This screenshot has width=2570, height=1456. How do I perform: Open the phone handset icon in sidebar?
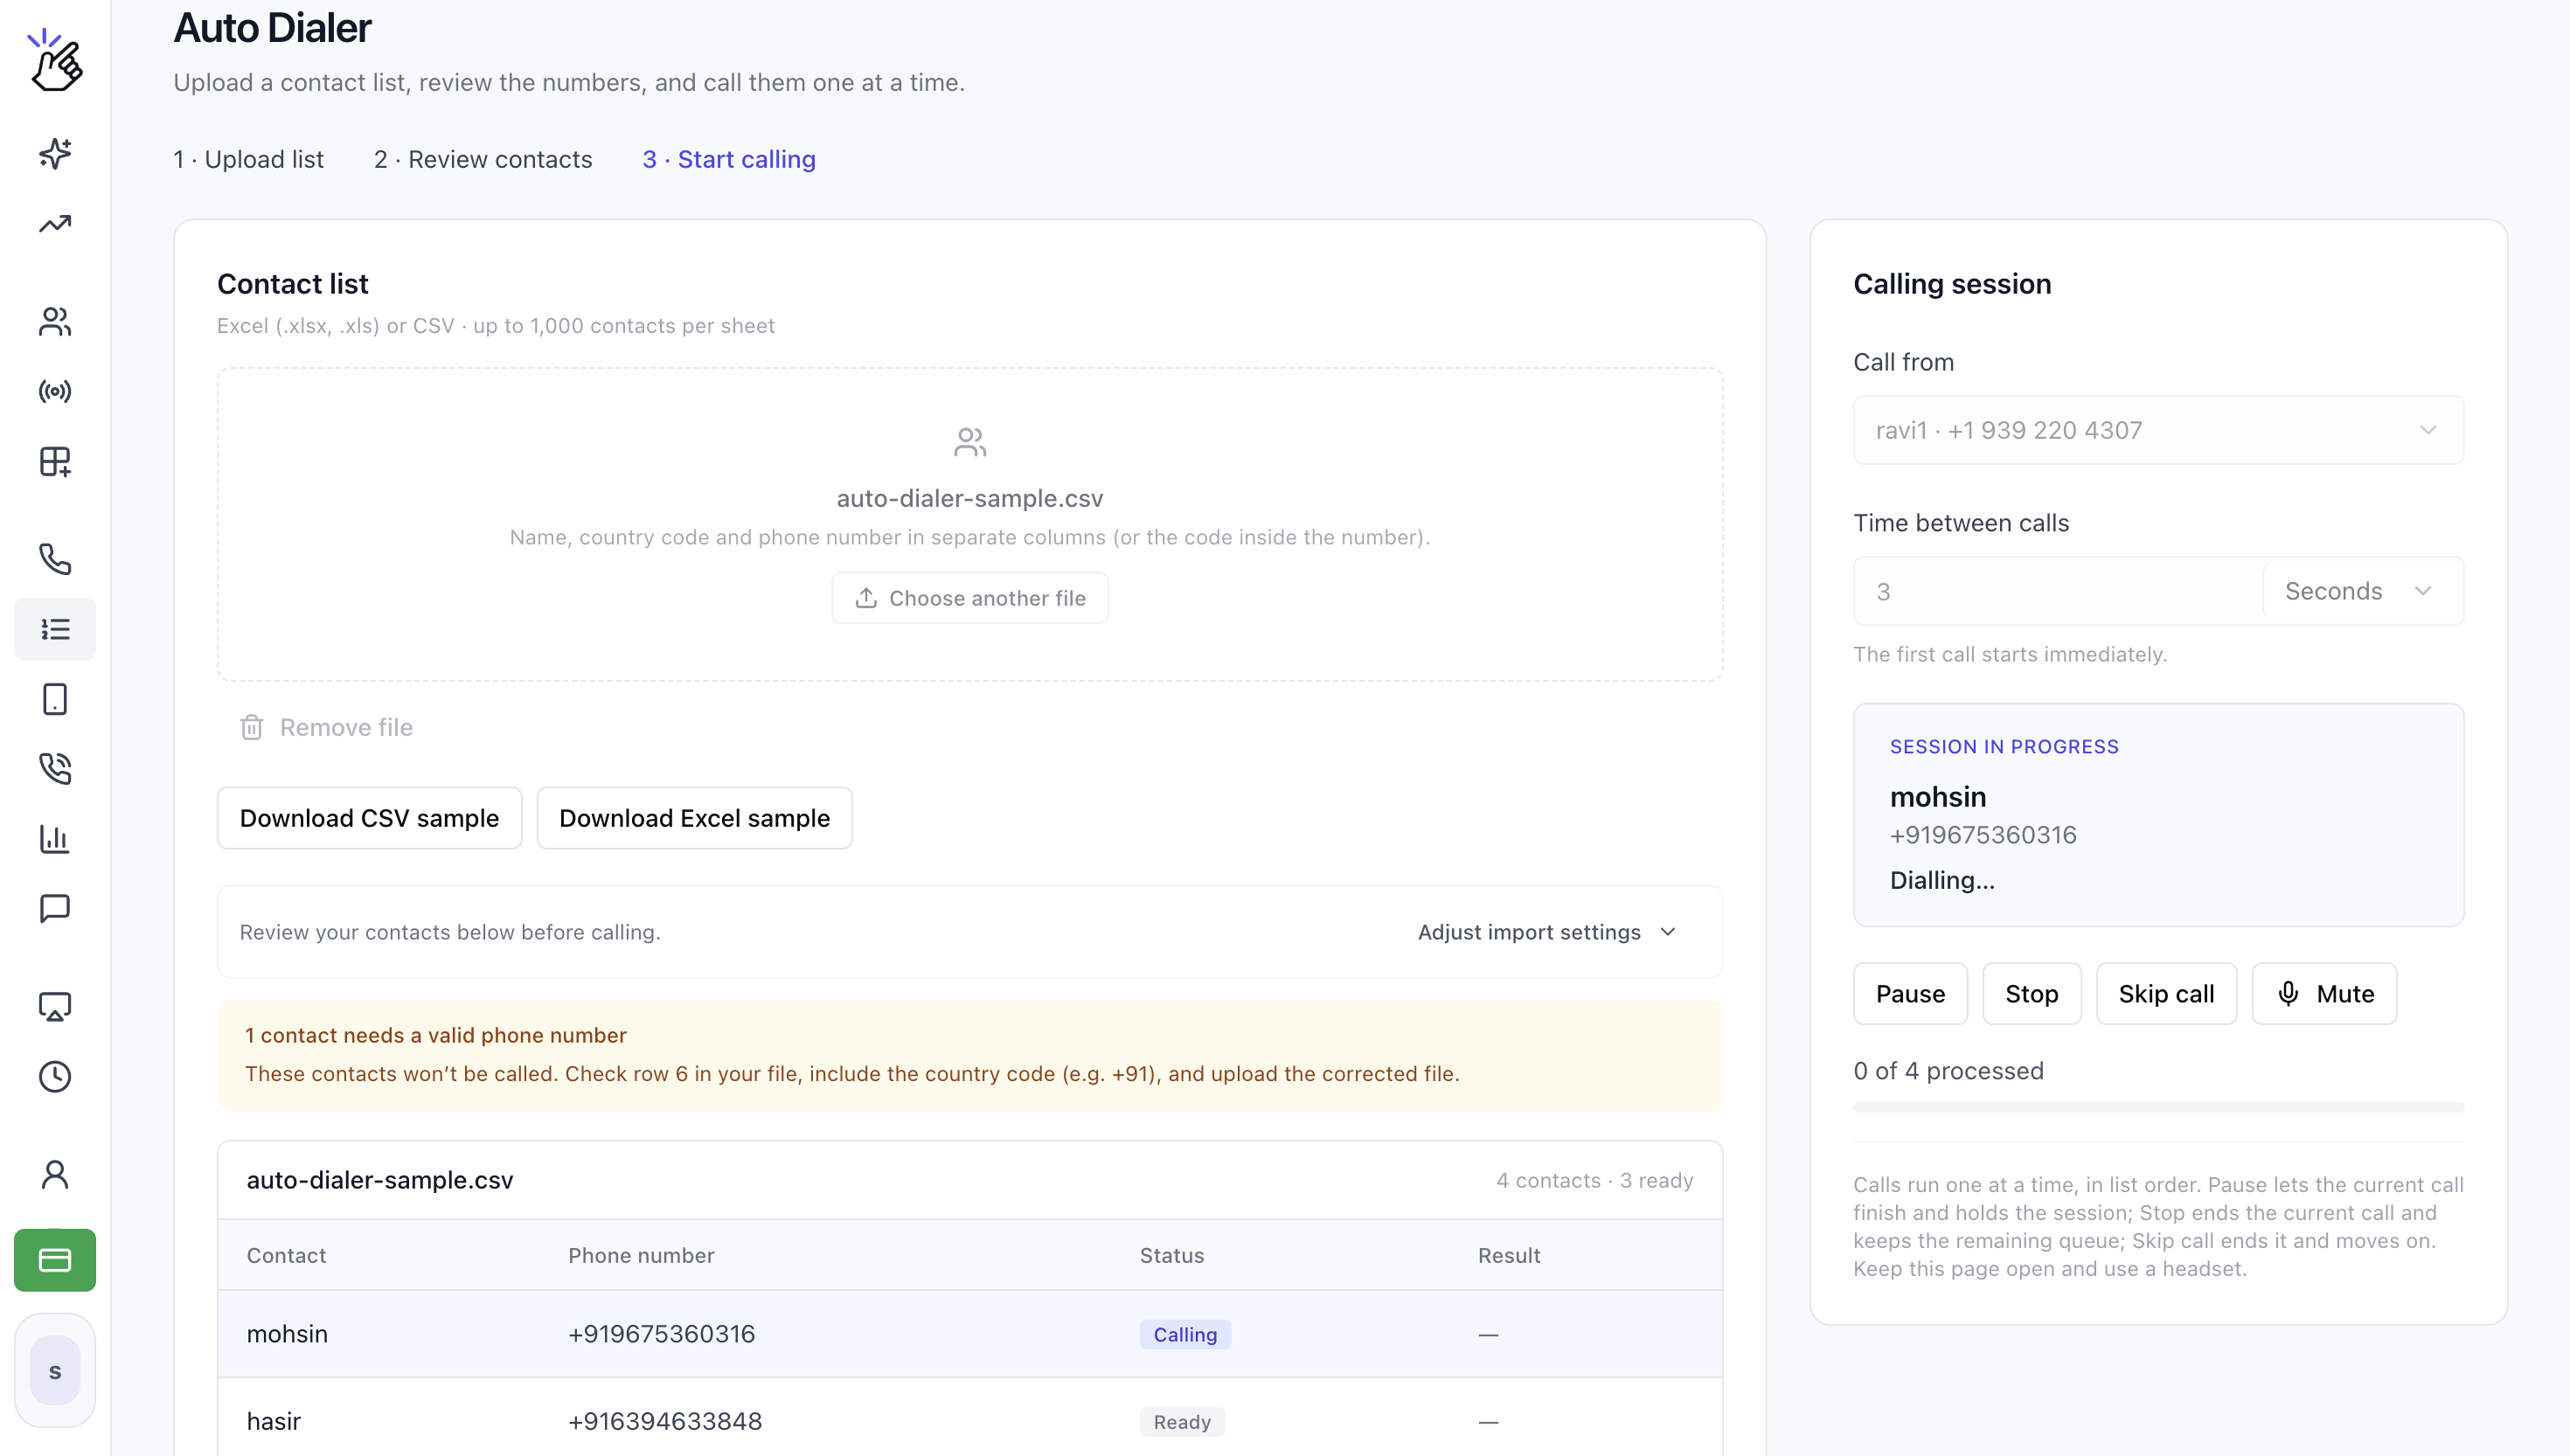click(55, 559)
